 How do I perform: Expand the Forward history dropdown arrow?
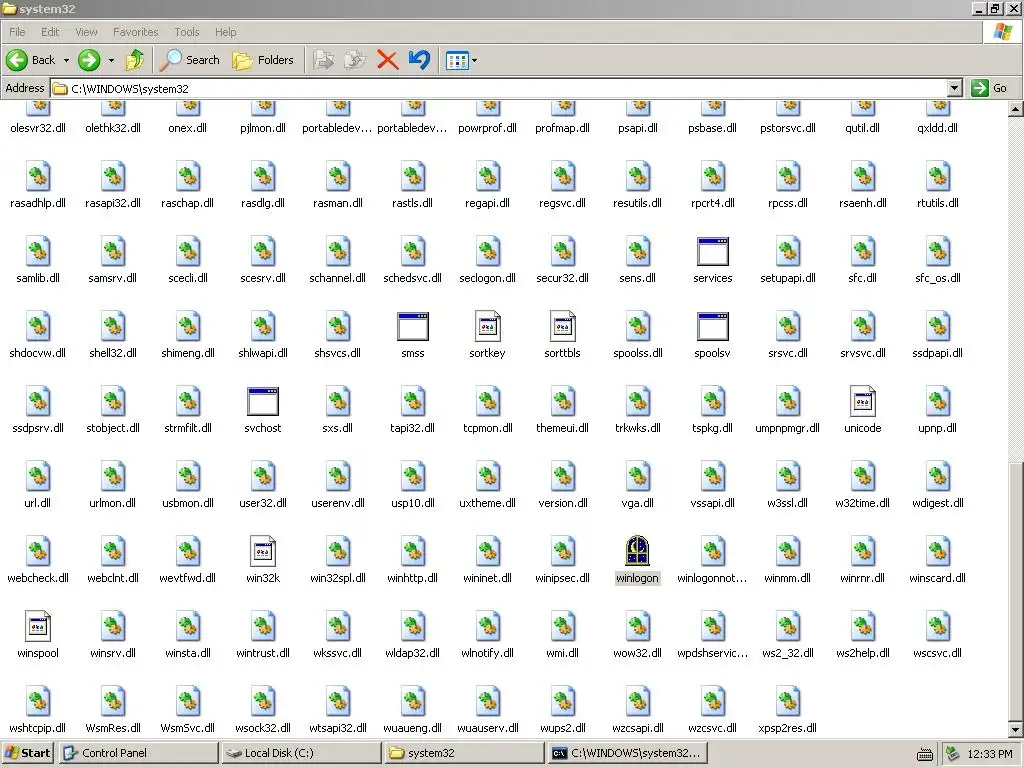tap(111, 60)
